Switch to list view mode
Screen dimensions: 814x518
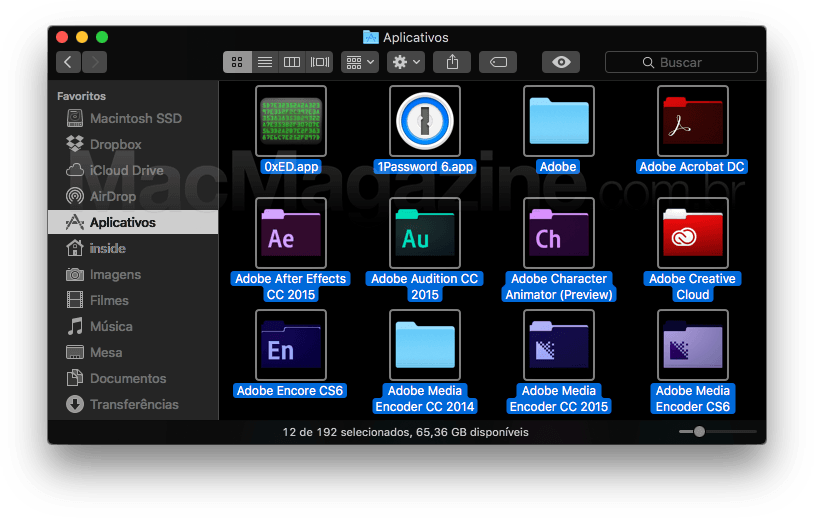point(264,62)
